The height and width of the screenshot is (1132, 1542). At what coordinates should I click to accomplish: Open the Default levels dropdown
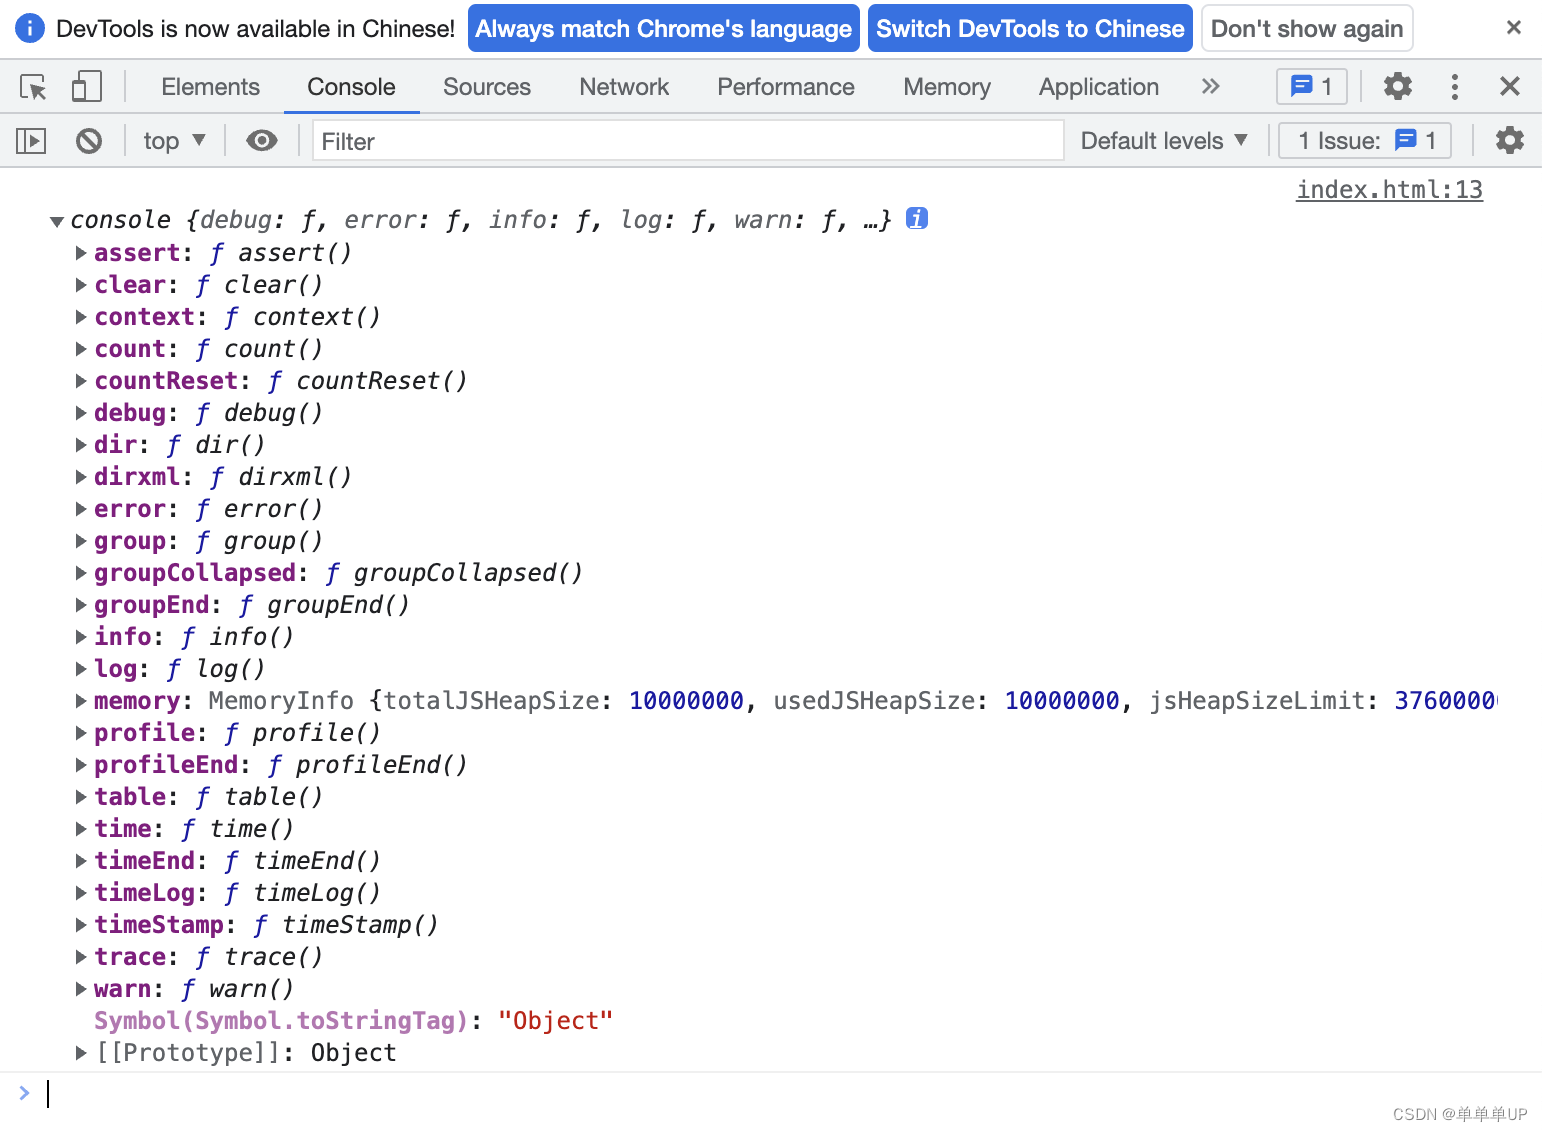pyautogui.click(x=1164, y=141)
